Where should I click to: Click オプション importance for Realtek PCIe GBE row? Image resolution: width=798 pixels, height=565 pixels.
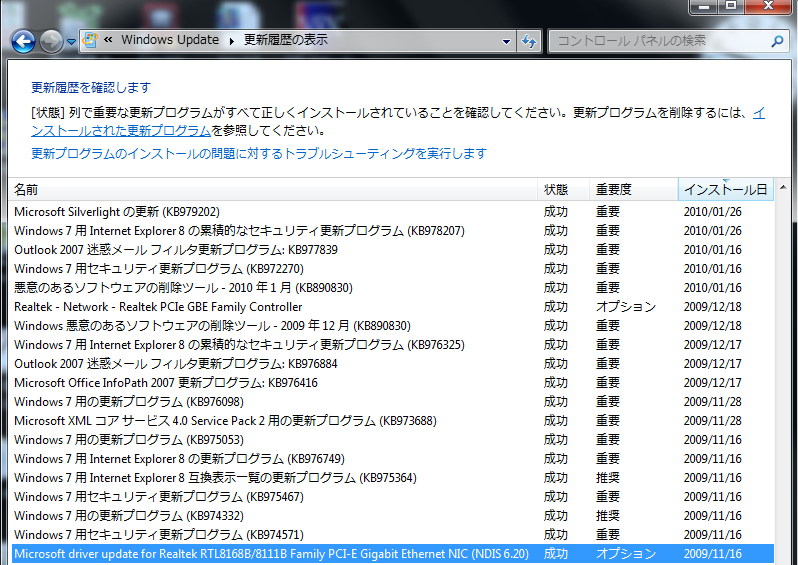pyautogui.click(x=626, y=306)
